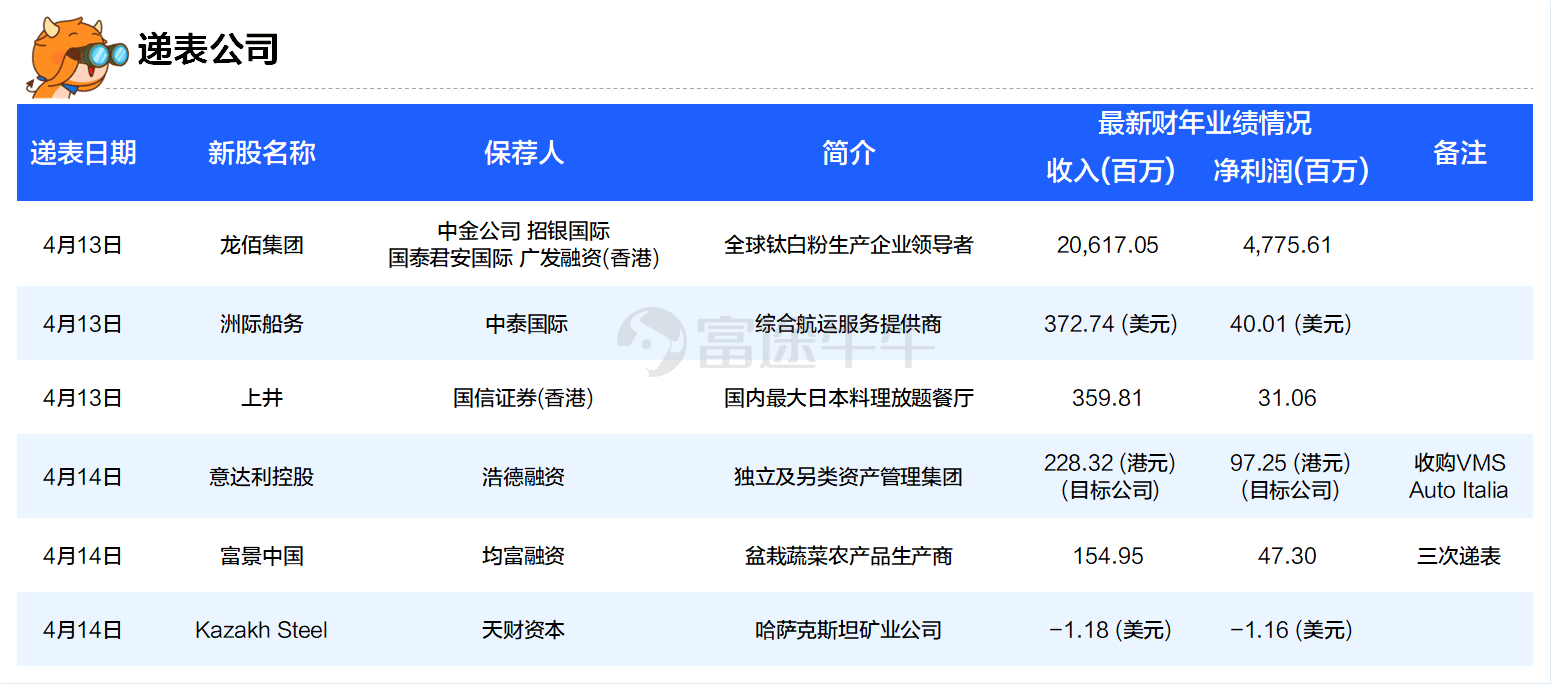Select the revenue value 228.32 (港元)
This screenshot has height=685, width=1552.
click(x=1110, y=463)
